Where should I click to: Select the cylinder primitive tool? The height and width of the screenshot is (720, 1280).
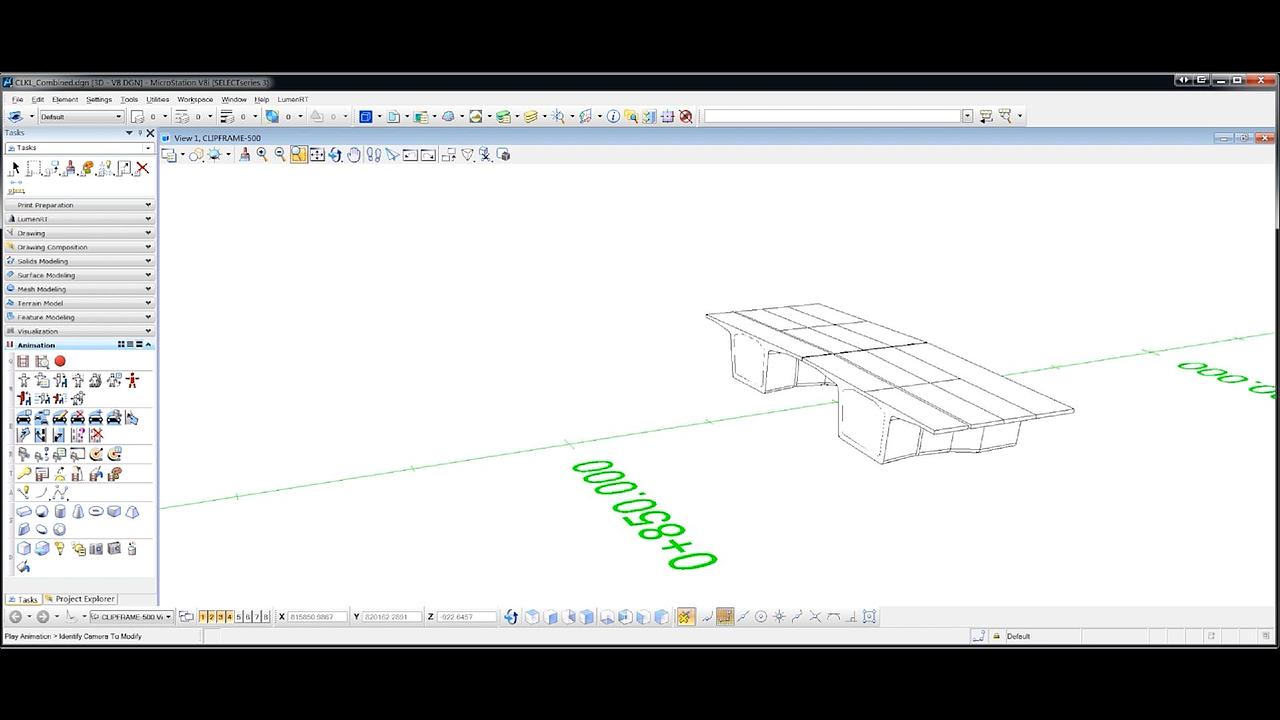[x=60, y=511]
